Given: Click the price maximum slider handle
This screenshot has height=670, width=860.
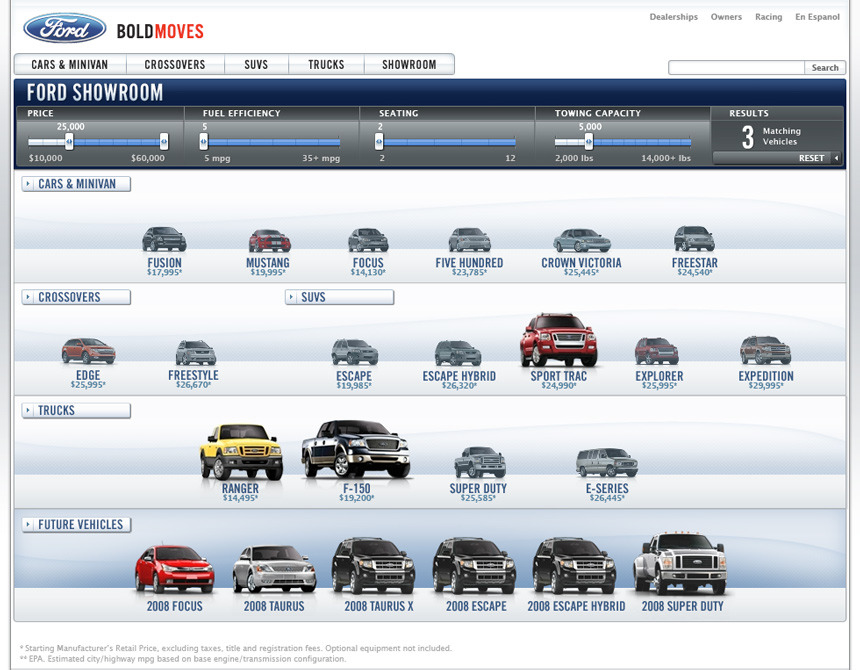Looking at the screenshot, I should (164, 141).
